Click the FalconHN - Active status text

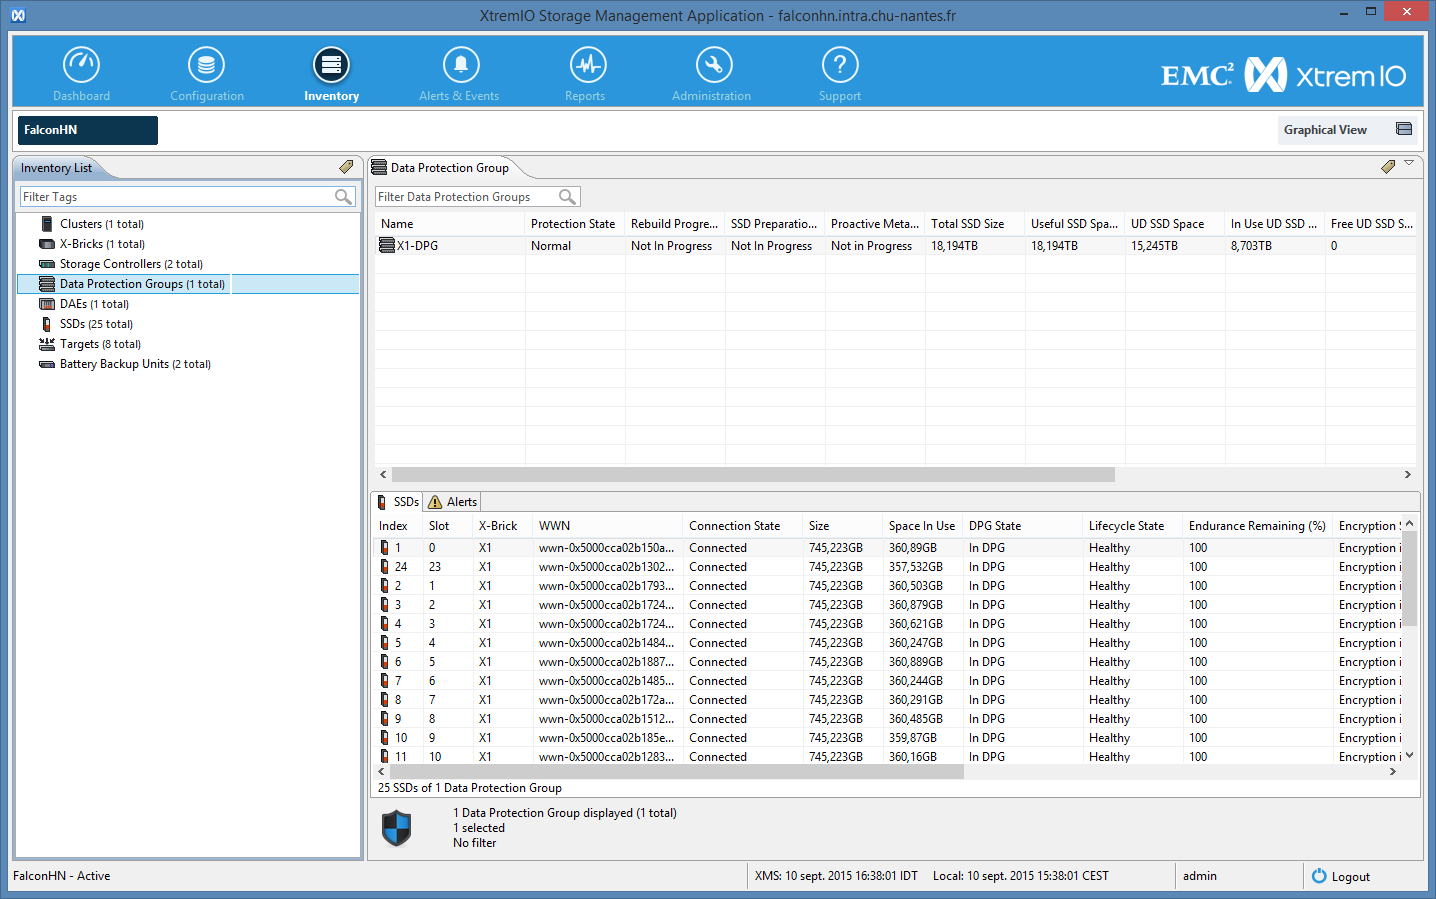point(62,876)
